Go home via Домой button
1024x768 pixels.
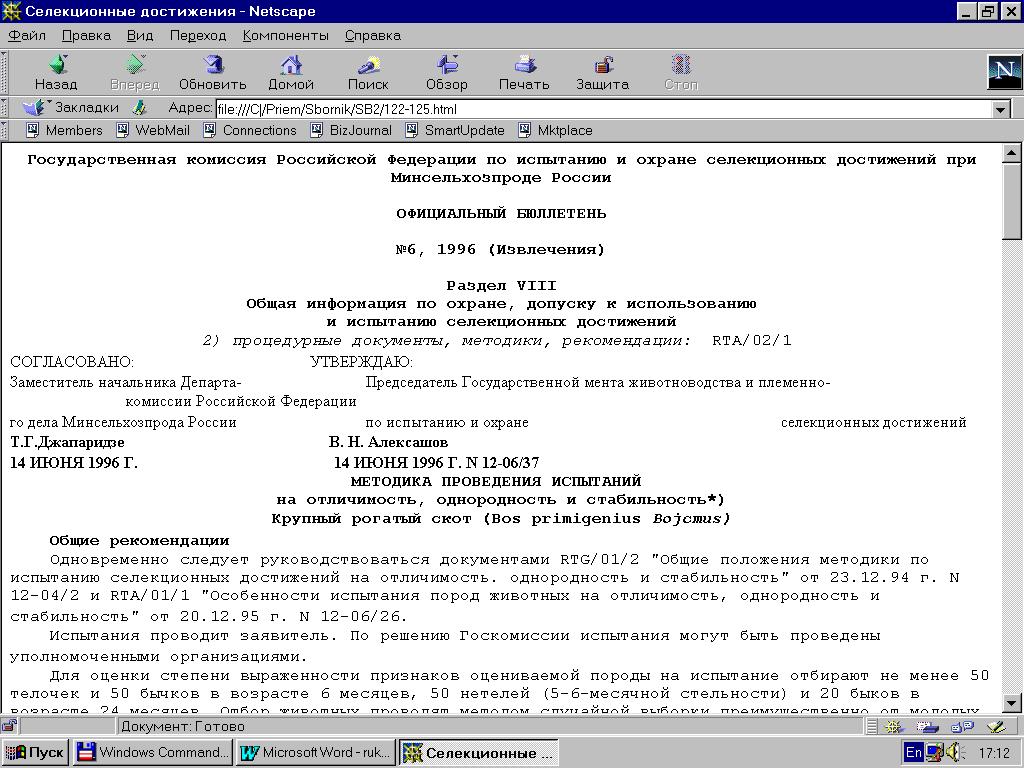pos(291,72)
